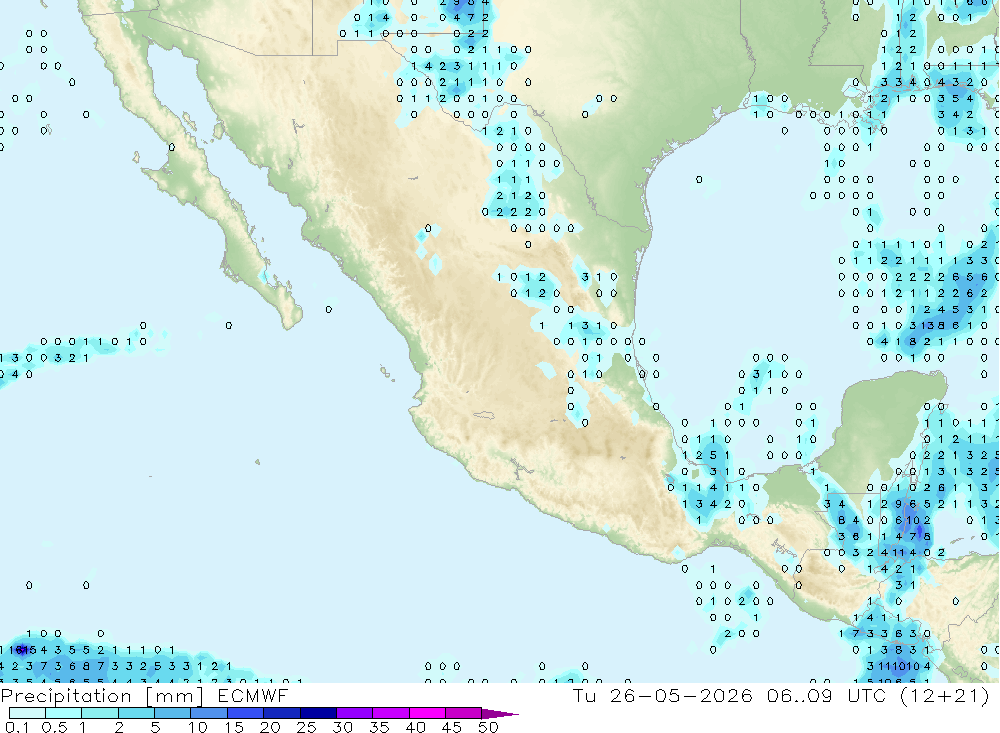Click the '35' legend value
This screenshot has height=733, width=1000.
pos(379,727)
